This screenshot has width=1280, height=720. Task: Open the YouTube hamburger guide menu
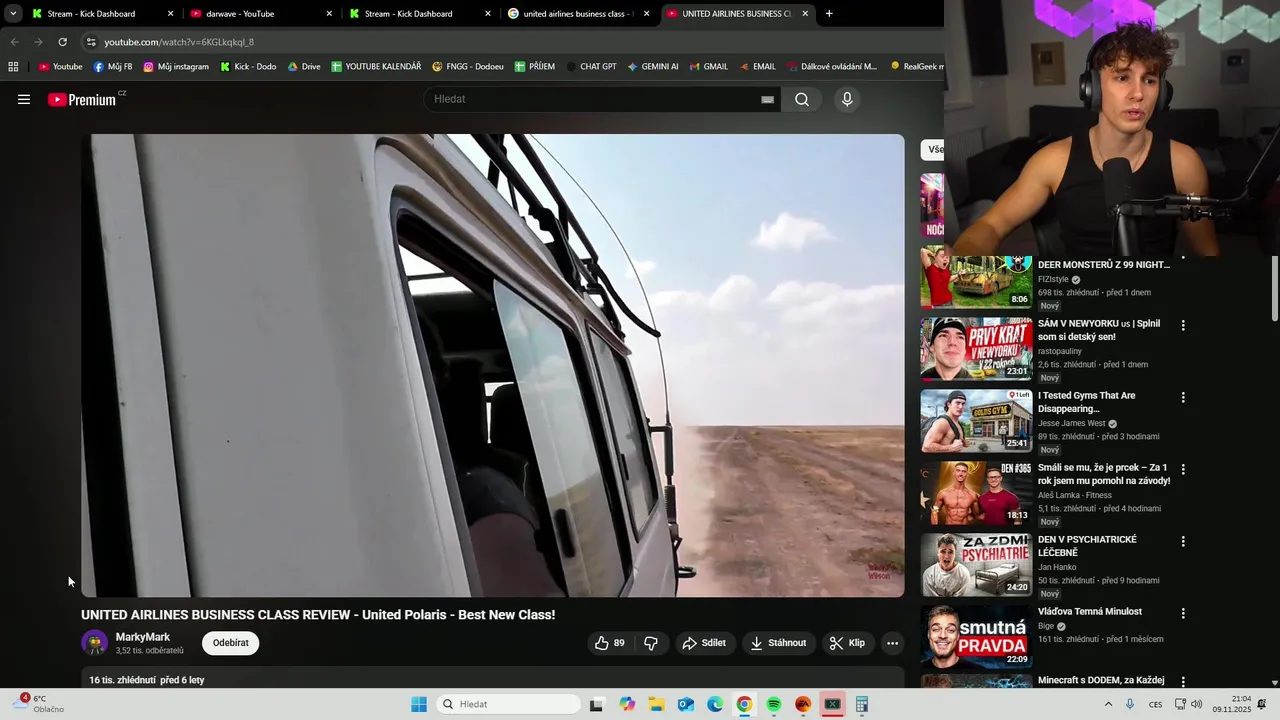(x=24, y=99)
